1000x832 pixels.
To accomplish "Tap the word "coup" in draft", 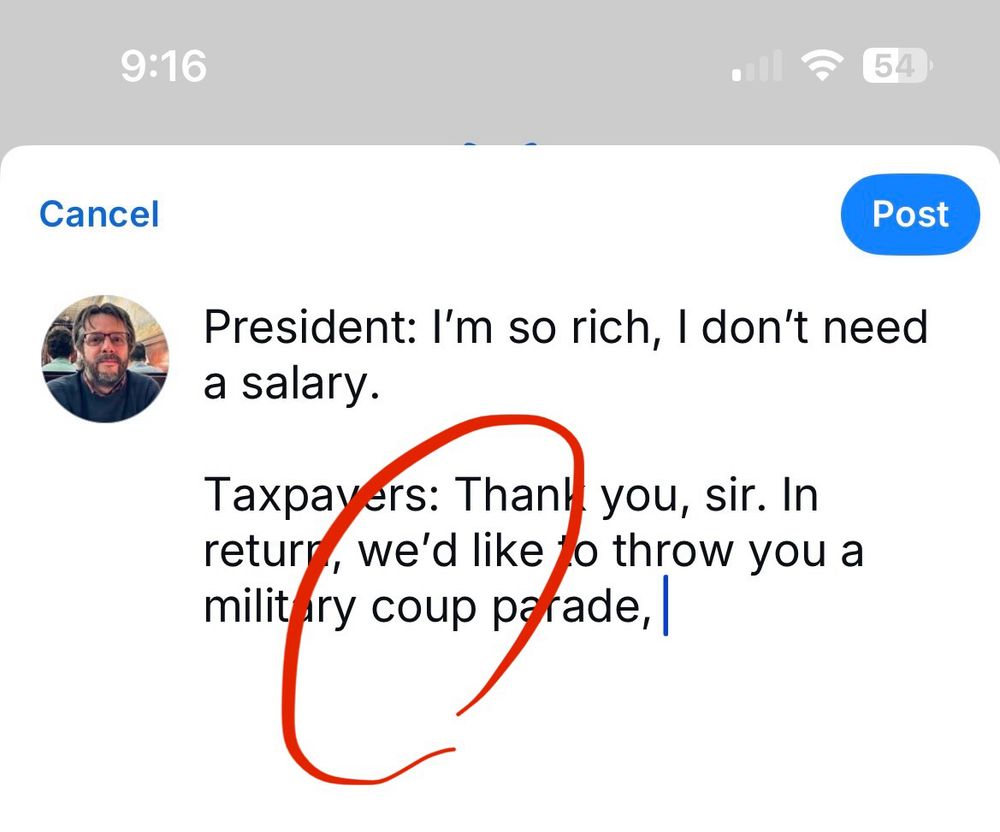I will coord(423,608).
